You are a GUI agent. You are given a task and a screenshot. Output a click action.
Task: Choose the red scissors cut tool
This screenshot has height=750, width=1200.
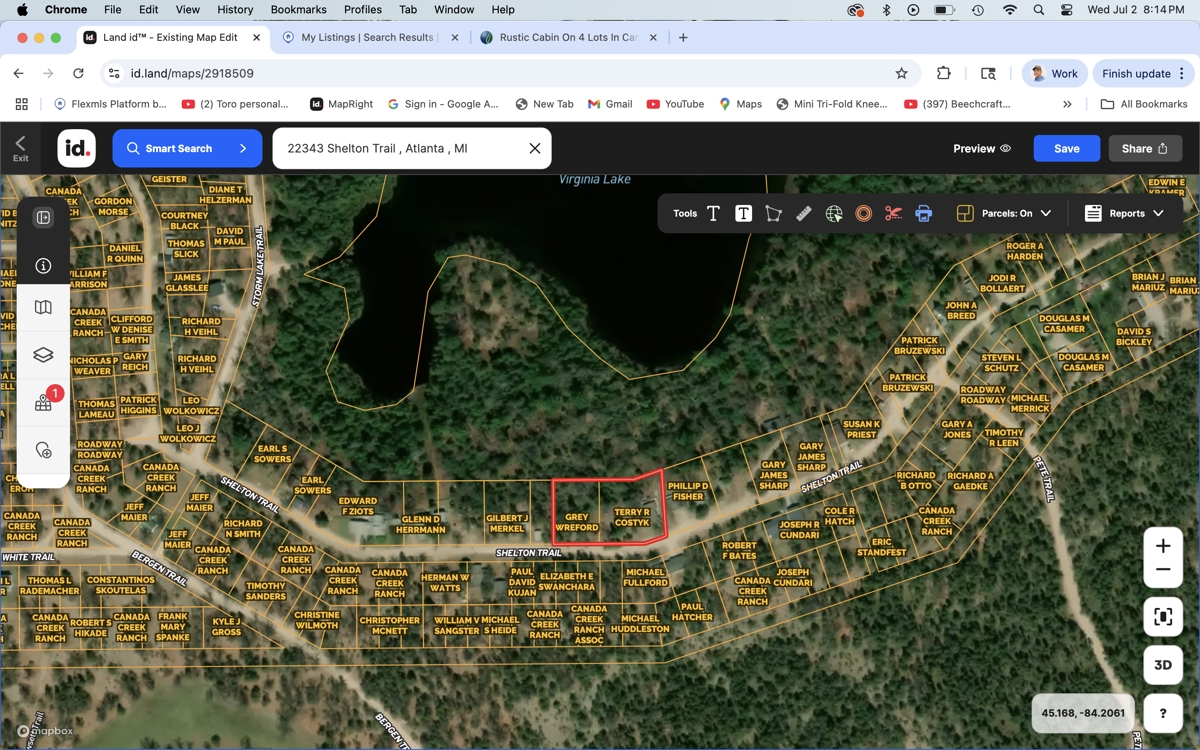pos(893,213)
